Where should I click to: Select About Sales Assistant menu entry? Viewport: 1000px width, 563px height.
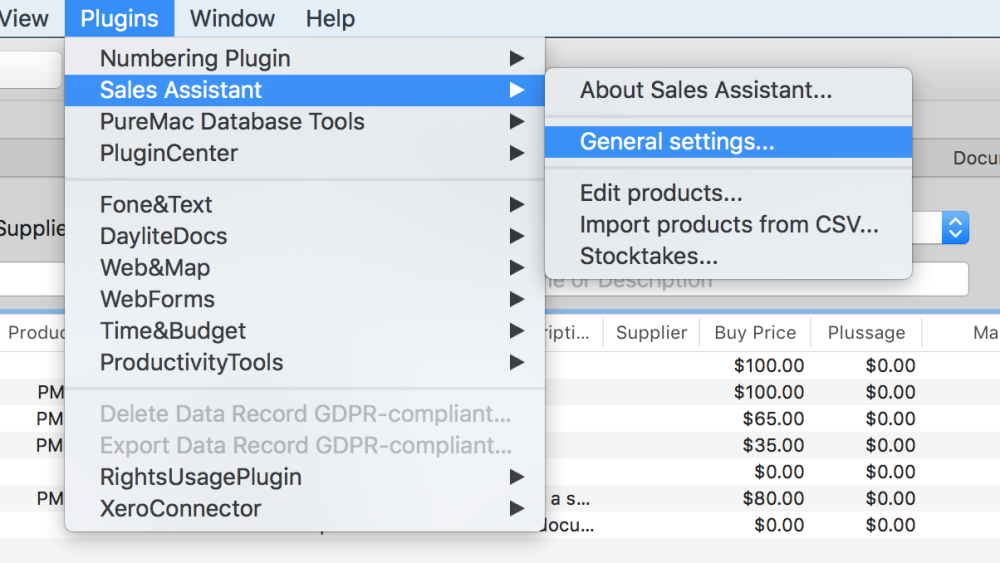[705, 90]
